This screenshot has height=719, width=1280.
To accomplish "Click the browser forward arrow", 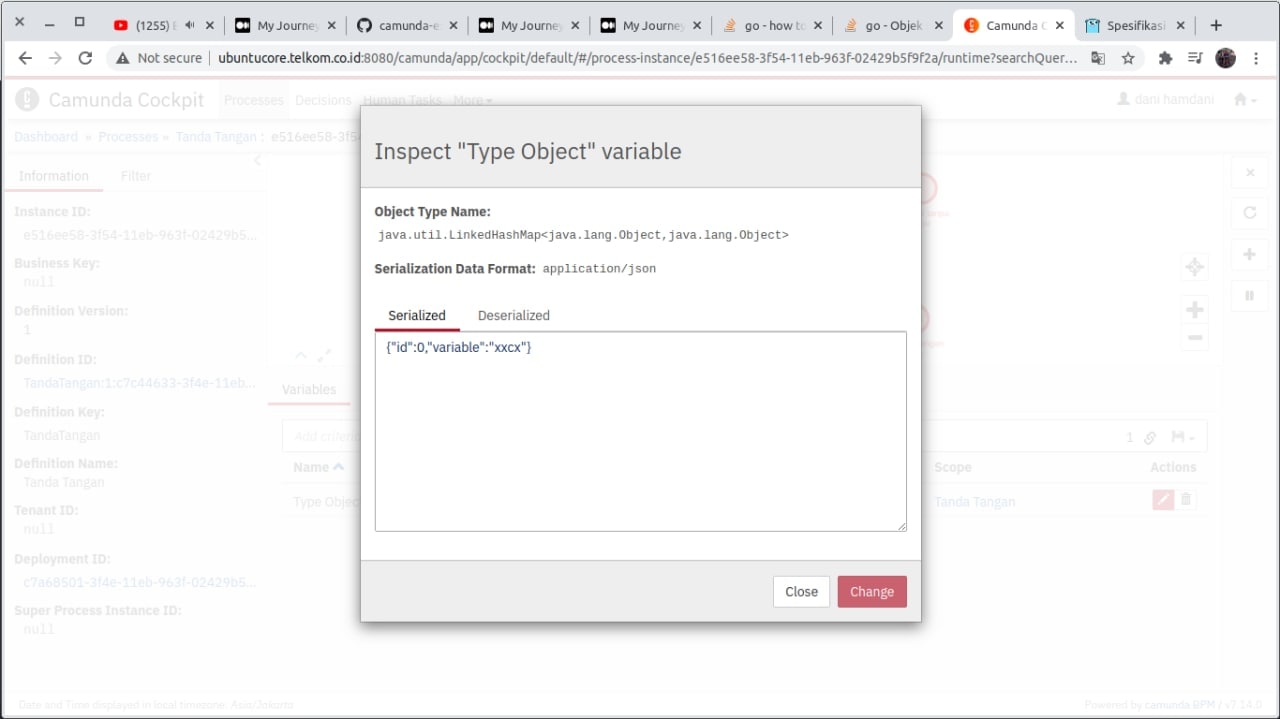I will pyautogui.click(x=55, y=58).
